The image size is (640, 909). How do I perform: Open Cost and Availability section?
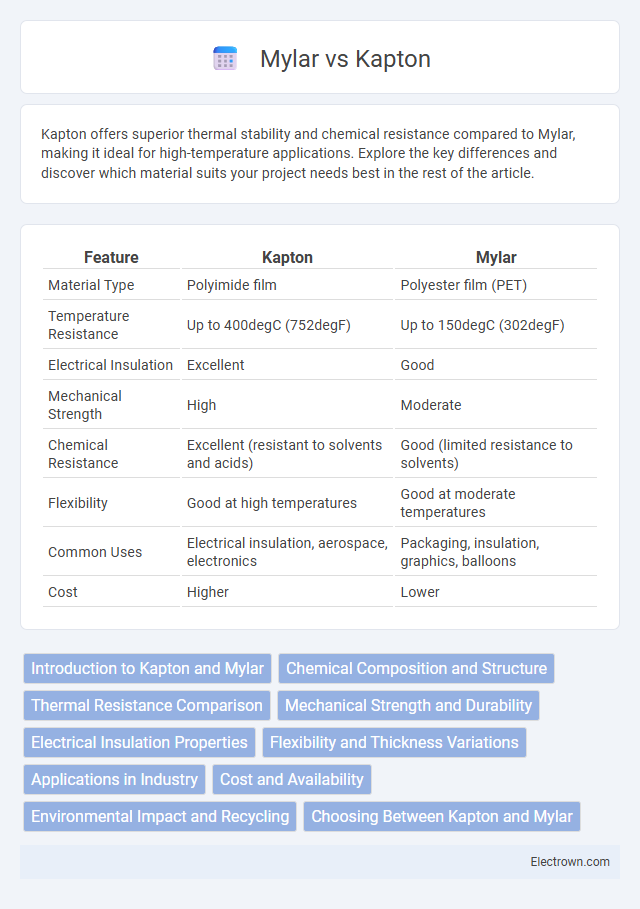pos(292,780)
